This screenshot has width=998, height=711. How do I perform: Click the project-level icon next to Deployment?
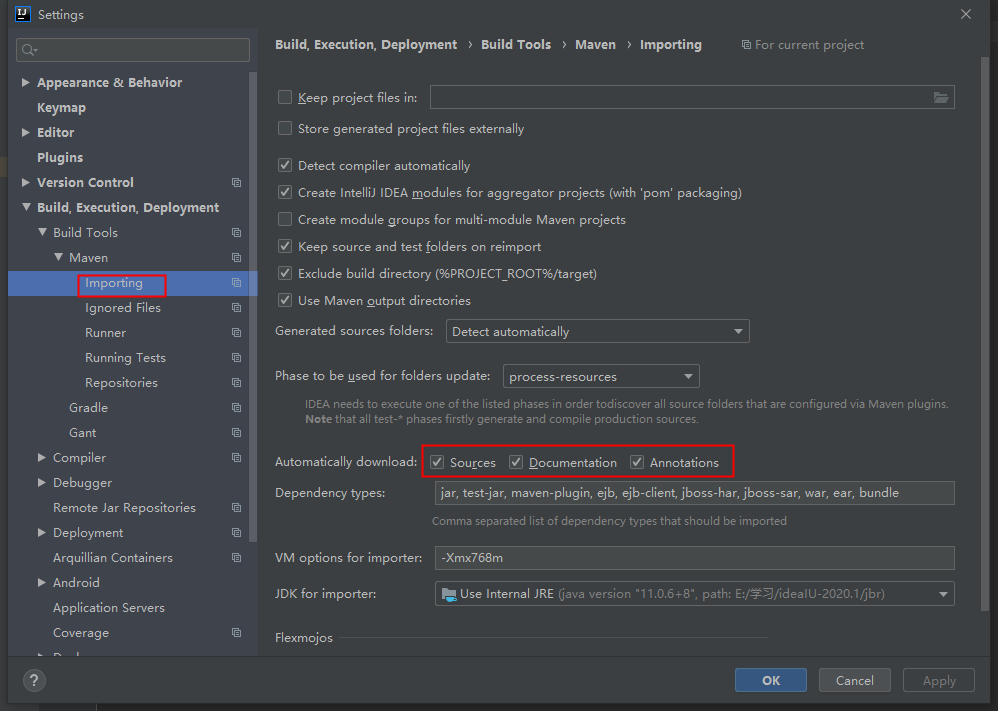click(x=237, y=533)
